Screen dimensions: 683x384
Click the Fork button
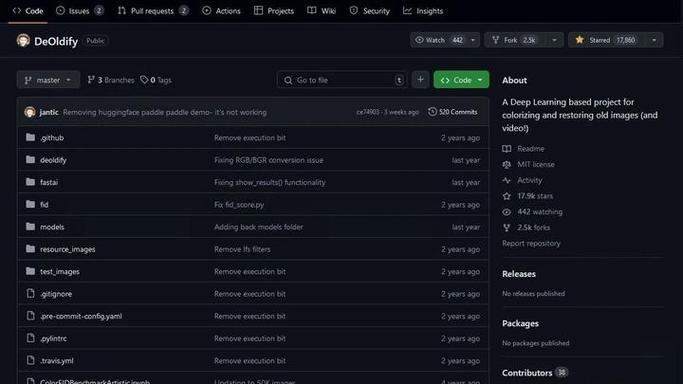click(x=515, y=40)
